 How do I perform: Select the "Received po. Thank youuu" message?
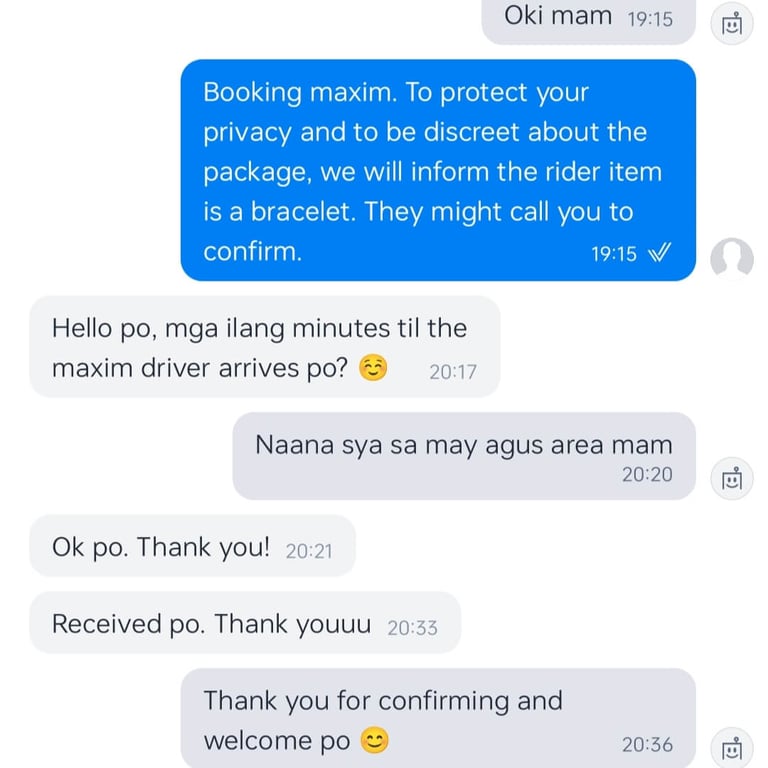[245, 623]
